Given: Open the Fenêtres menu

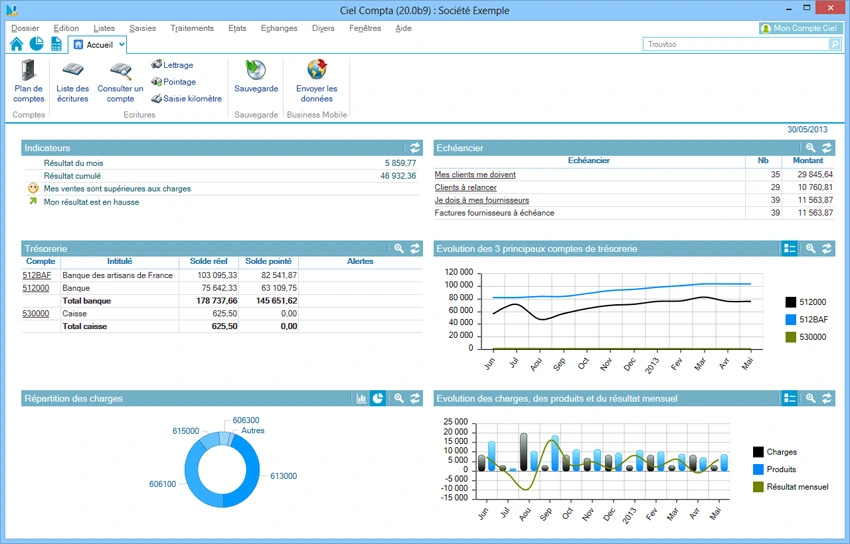Looking at the screenshot, I should click(365, 28).
